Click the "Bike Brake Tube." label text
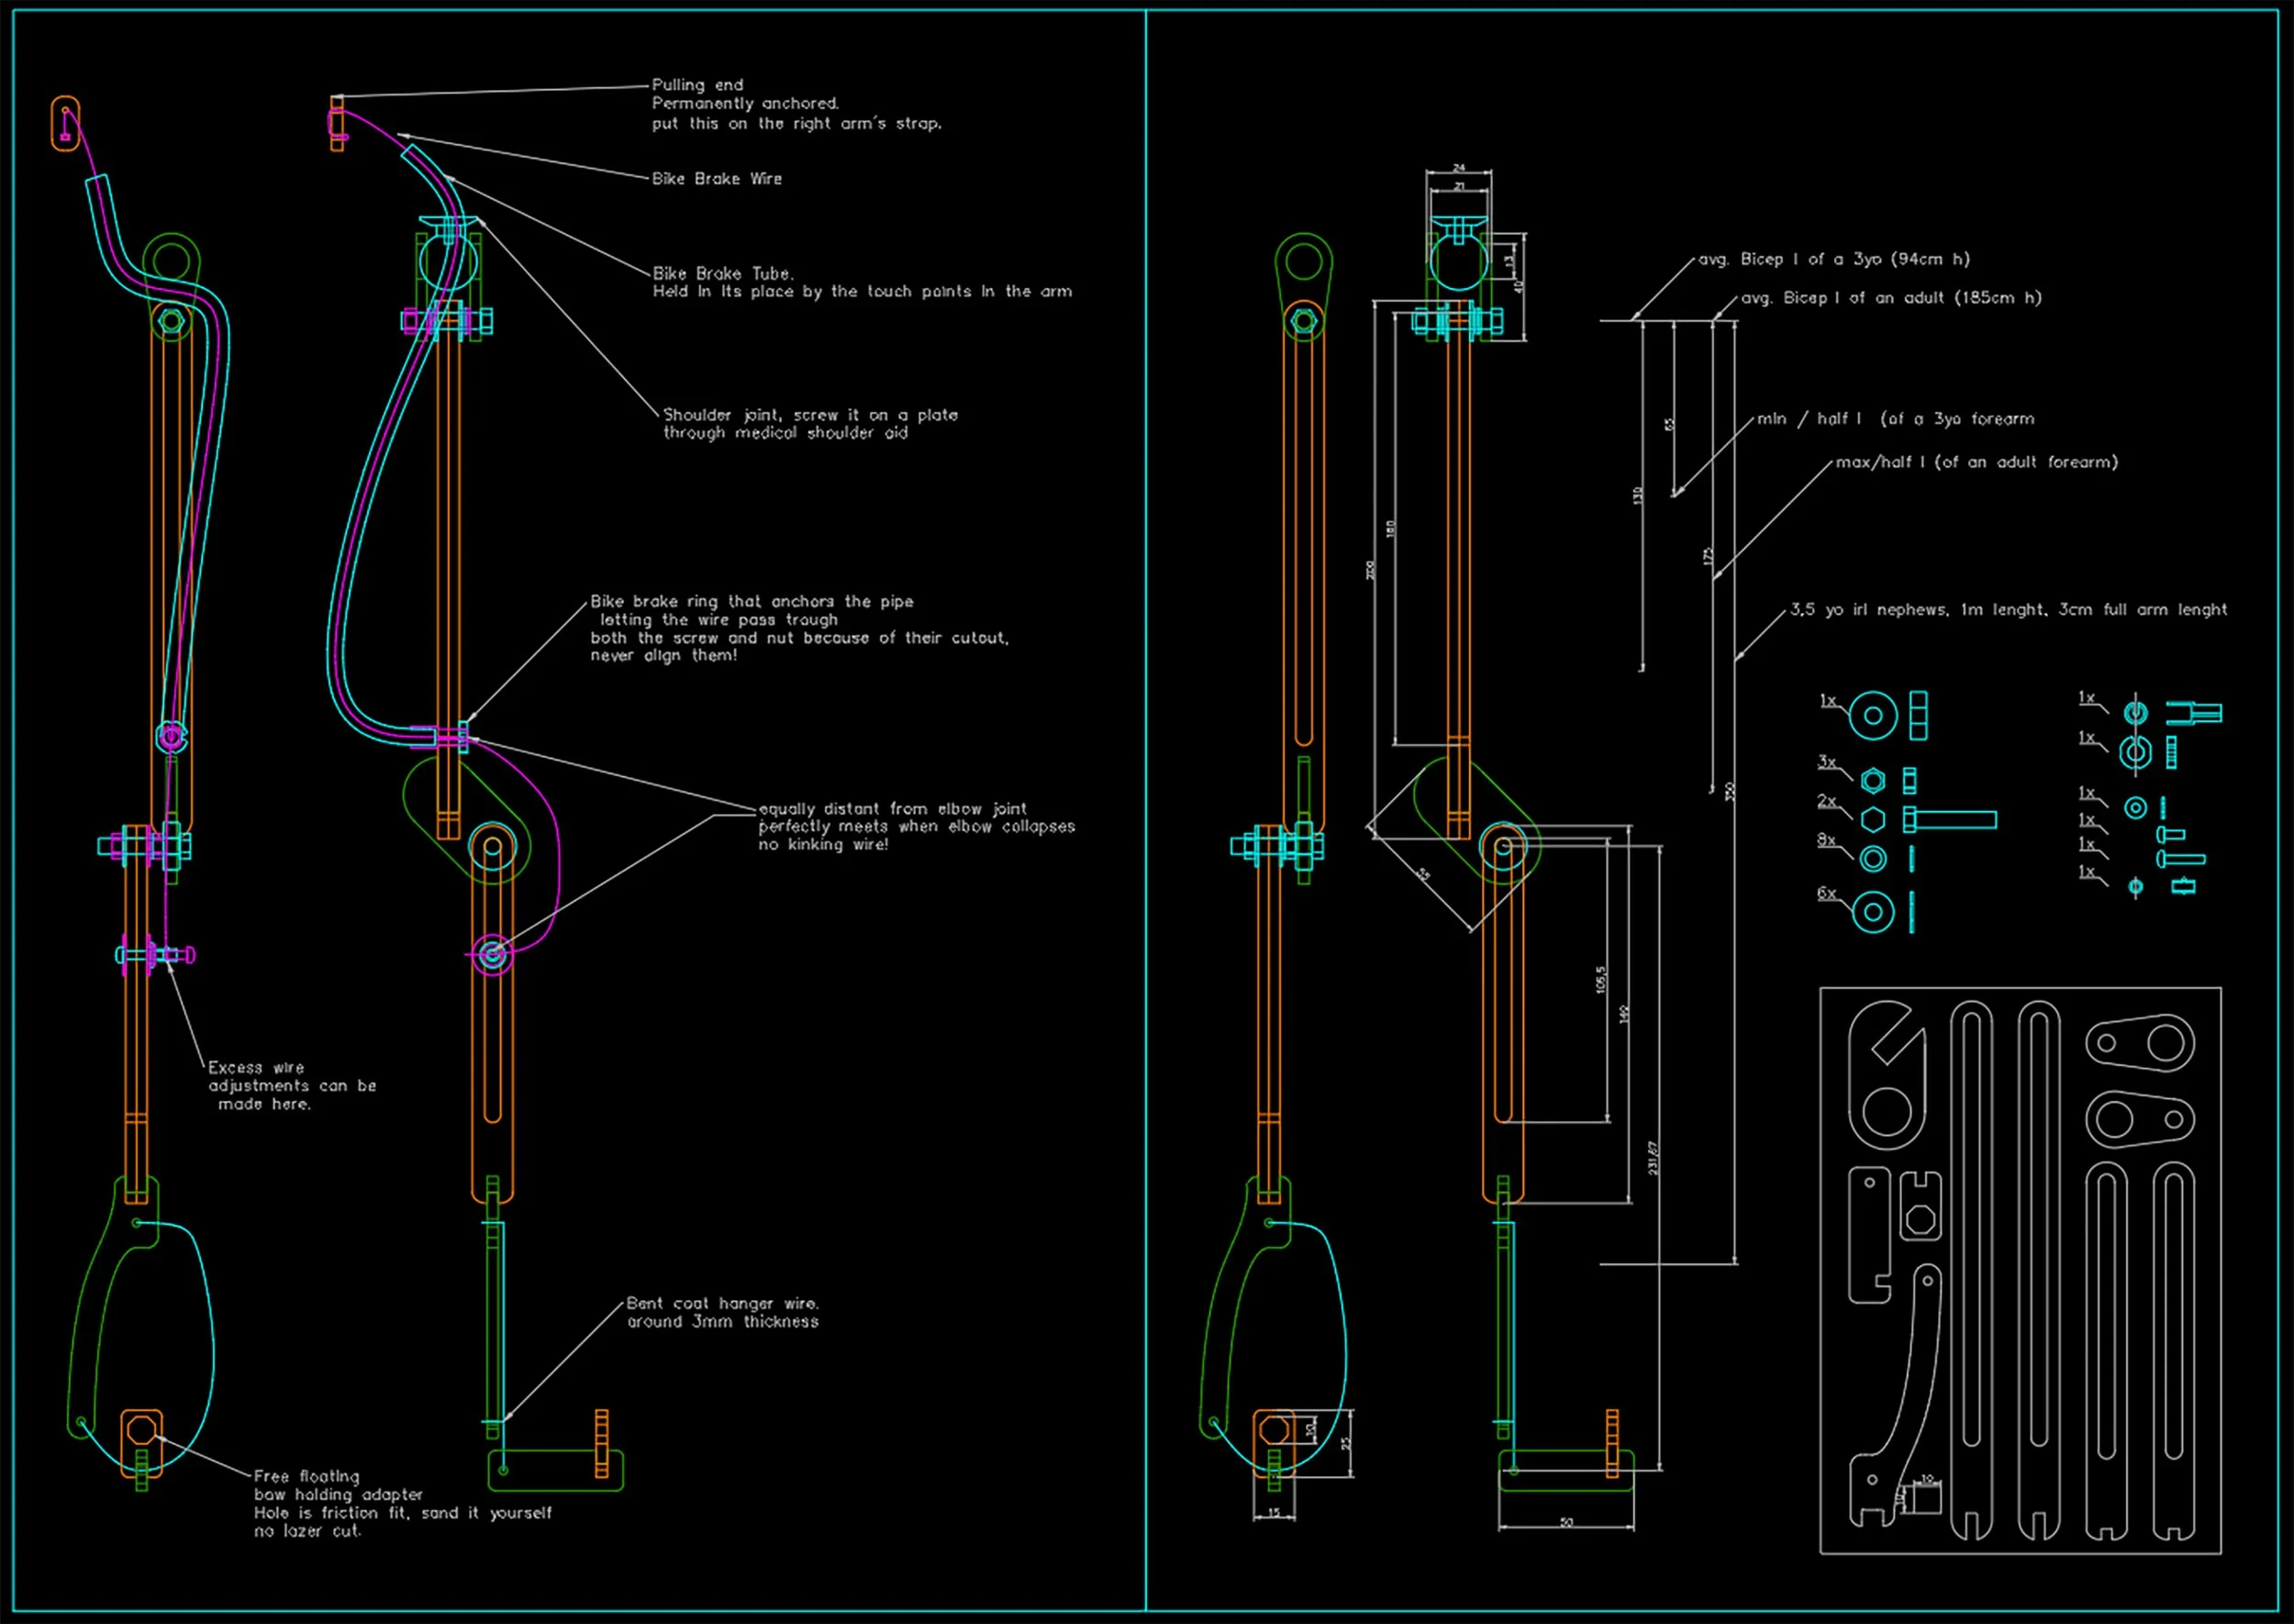The width and height of the screenshot is (2294, 1624). (x=722, y=273)
